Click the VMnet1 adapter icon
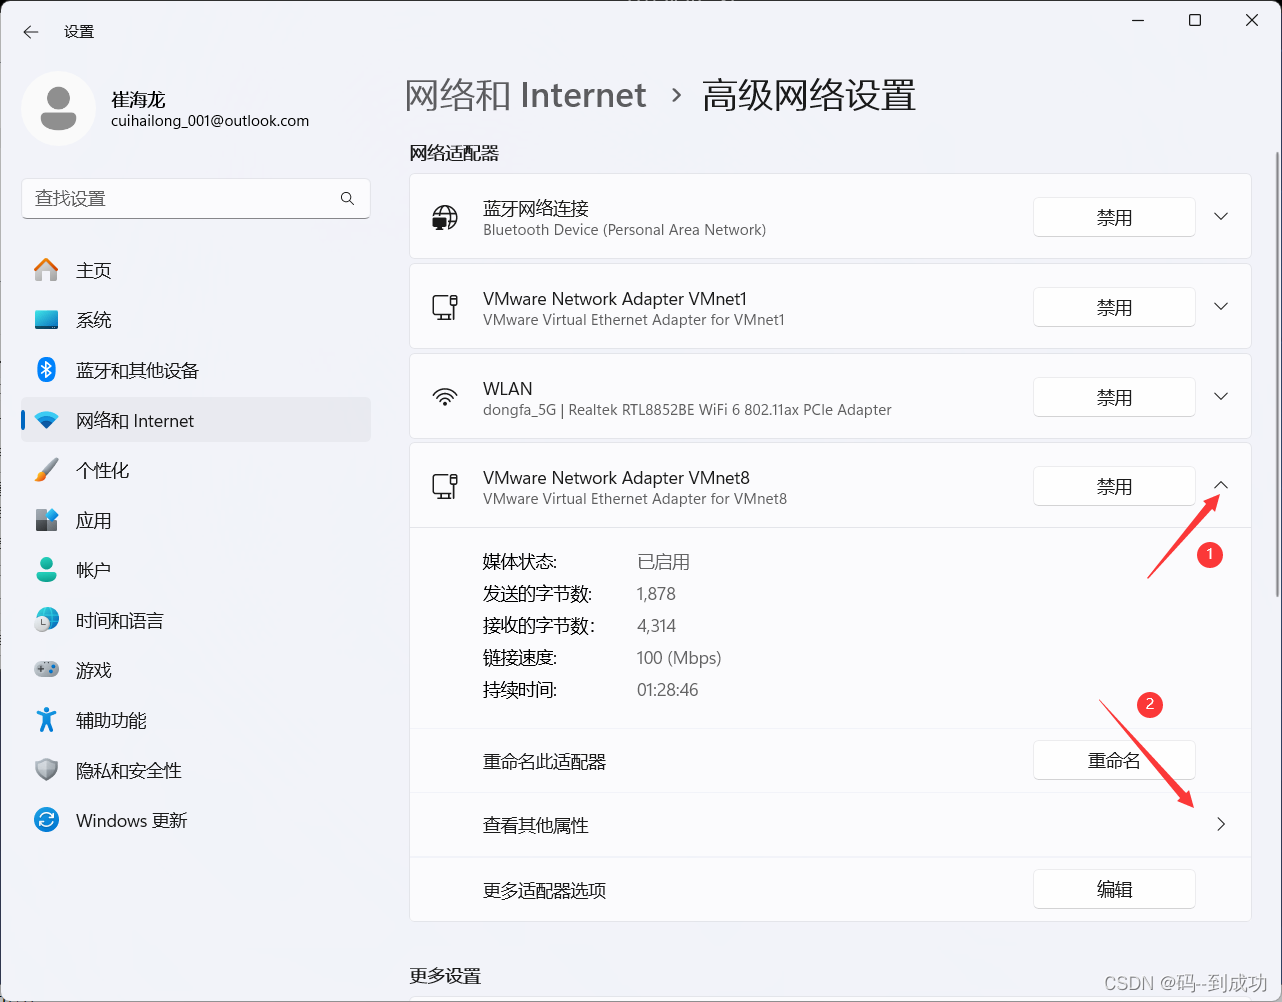This screenshot has width=1282, height=1002. 445,307
